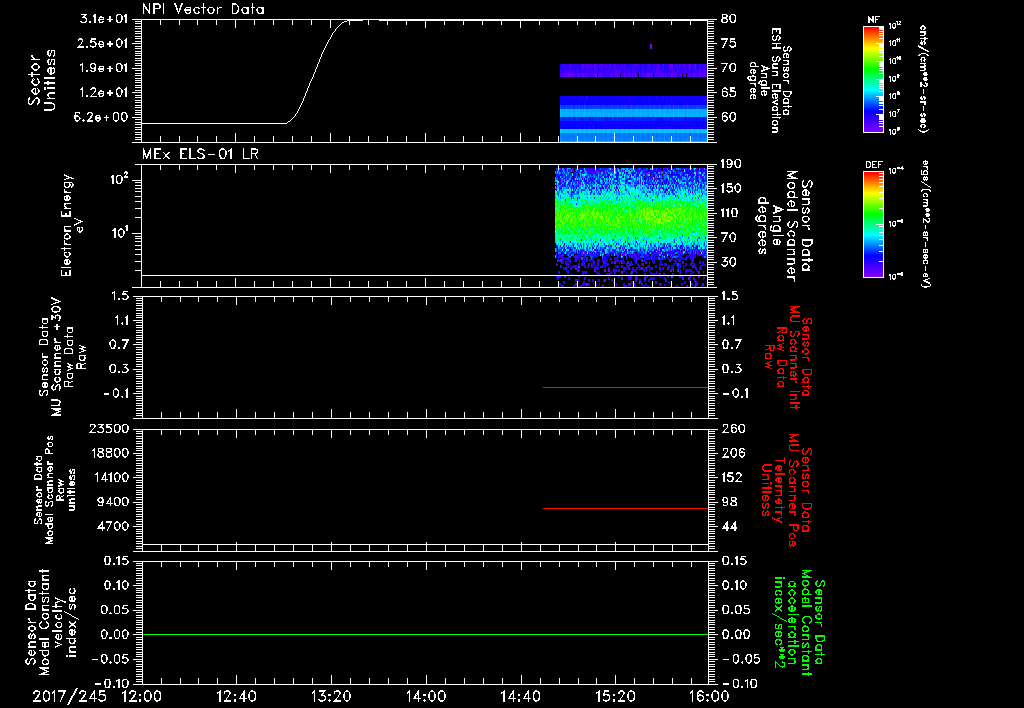Click the NF color bar gradient
The image size is (1024, 708).
(874, 79)
